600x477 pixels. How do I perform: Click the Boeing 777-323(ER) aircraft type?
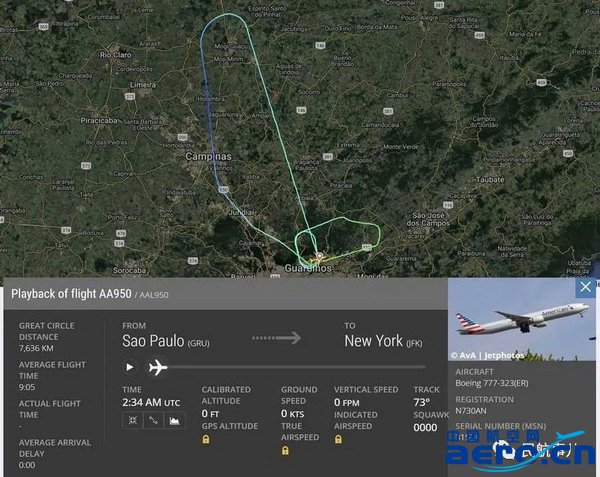coord(492,383)
